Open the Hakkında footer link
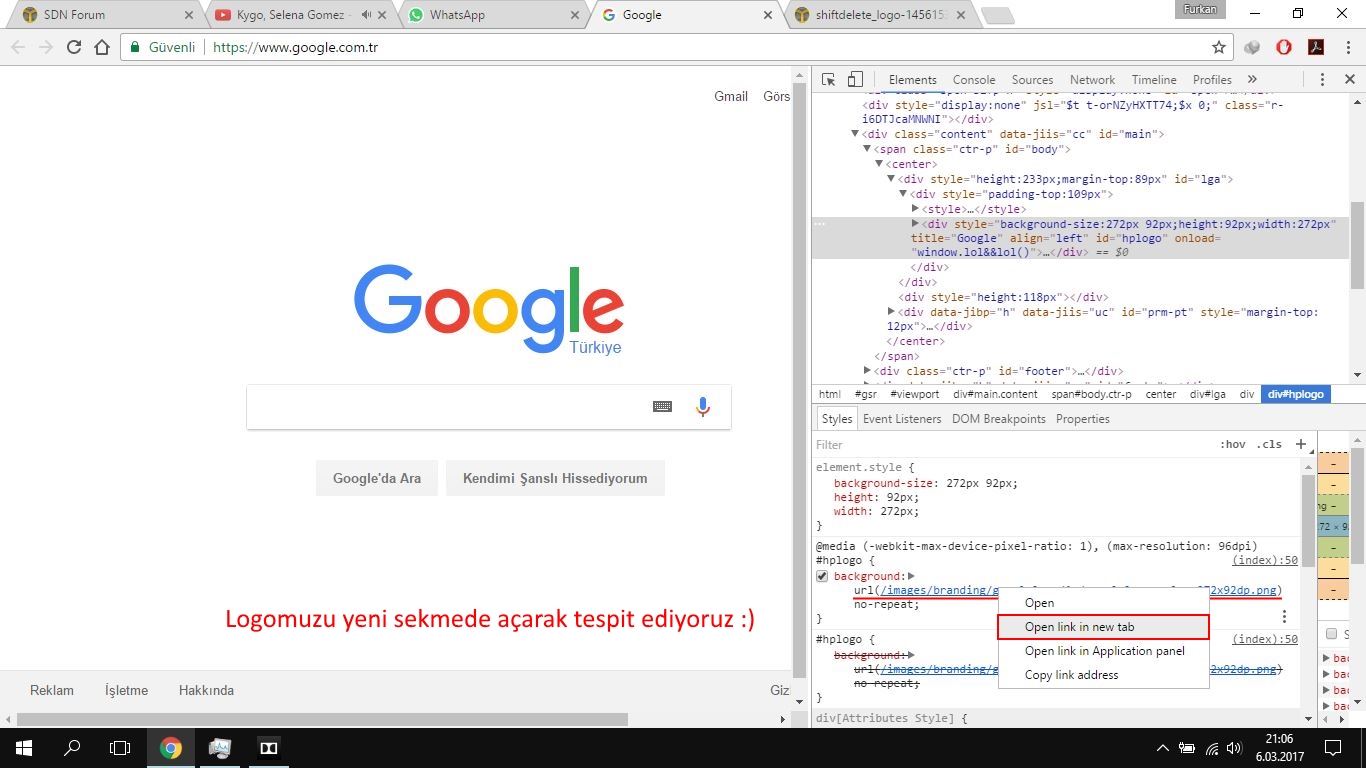 click(206, 690)
